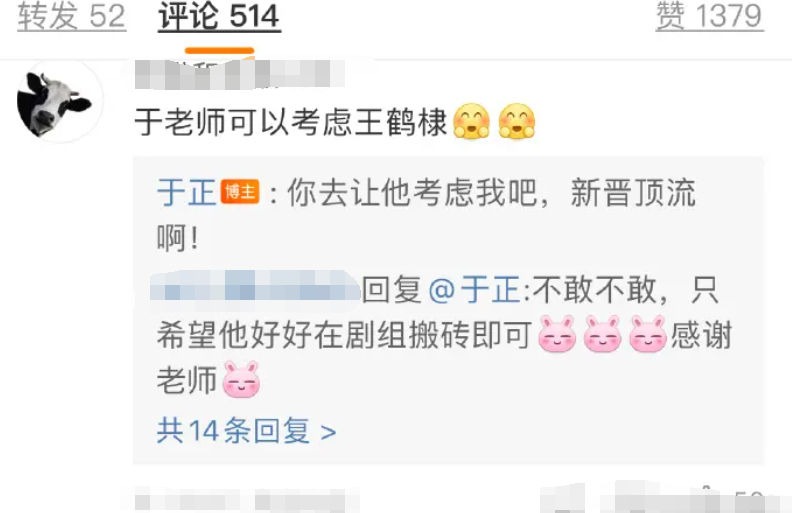Open the 转发 52 reposts tab
The height and width of the screenshot is (513, 792).
point(72,17)
